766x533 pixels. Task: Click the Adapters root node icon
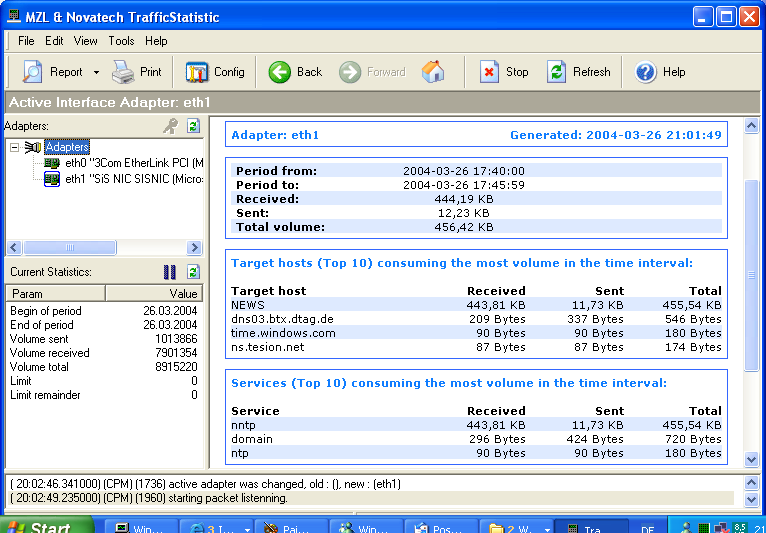tap(33, 147)
